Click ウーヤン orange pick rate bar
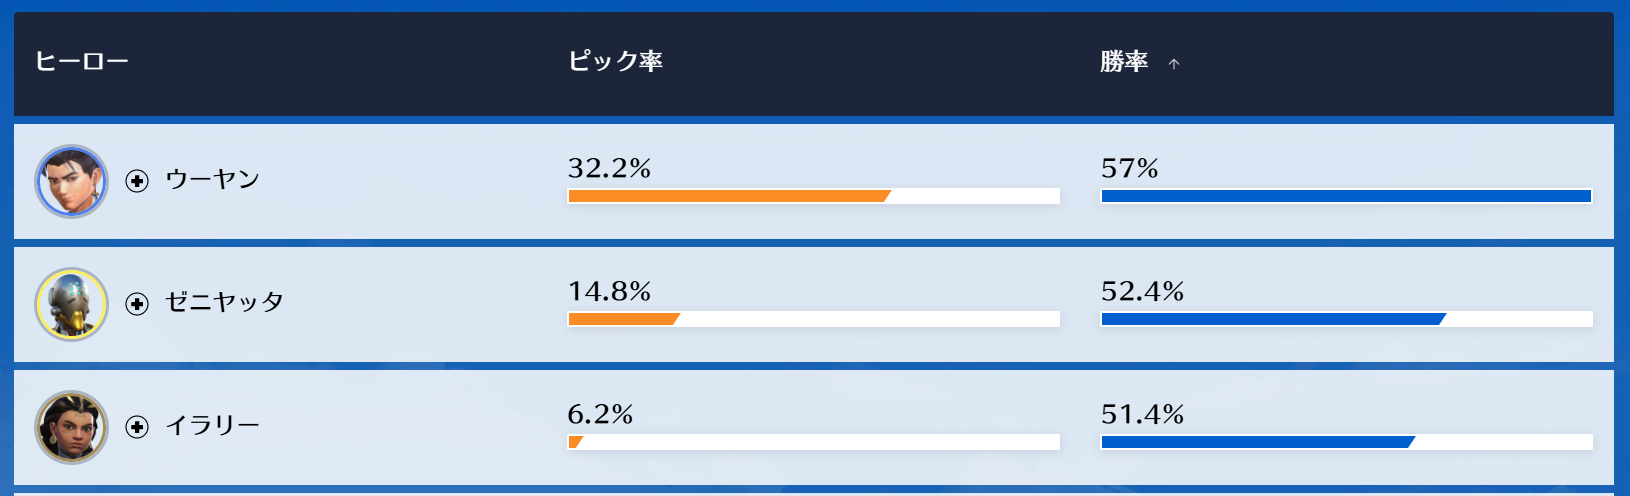 [x=729, y=196]
